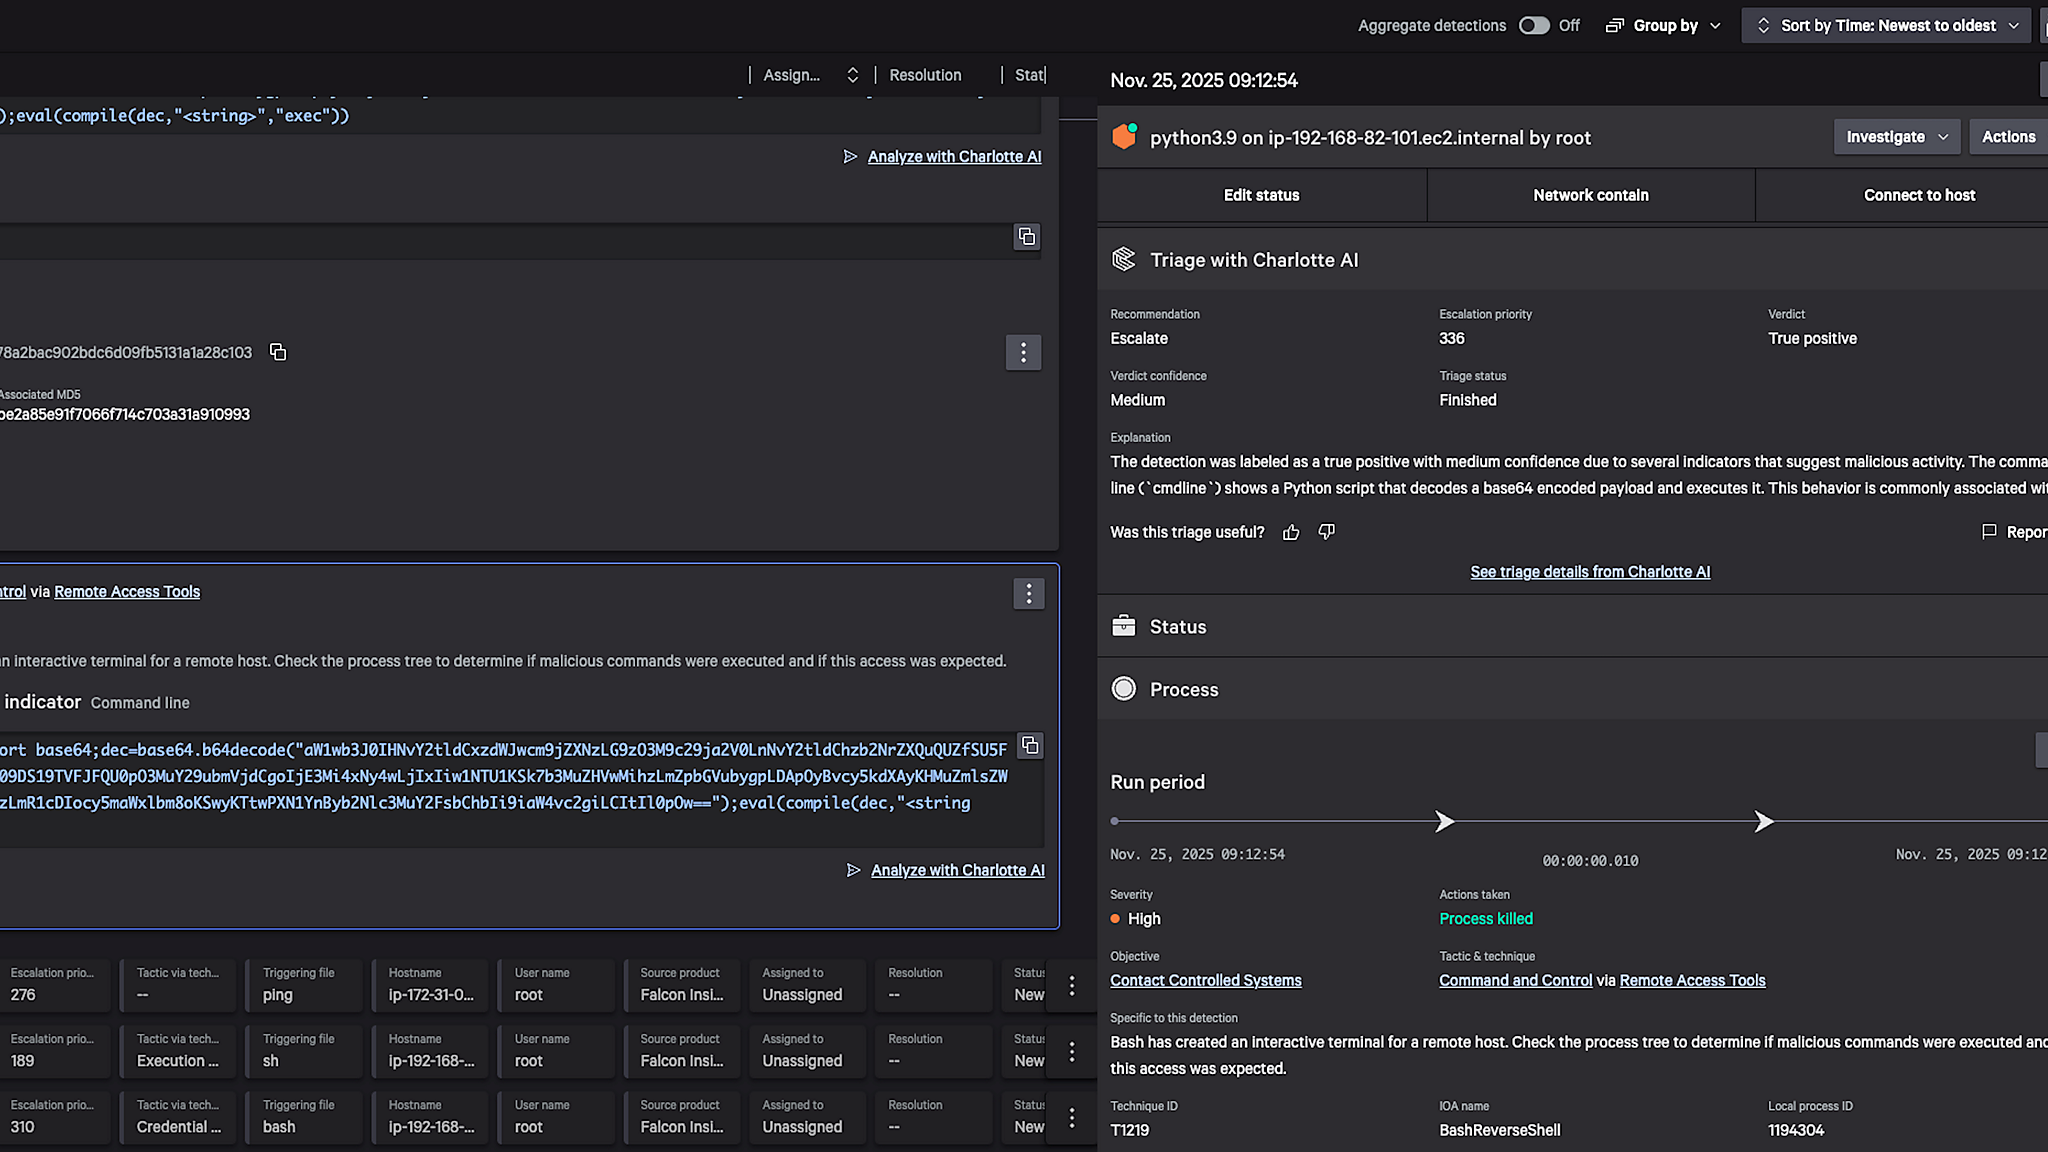This screenshot has width=2048, height=1152.
Task: Click thumbs up on triage feedback
Action: [x=1291, y=532]
